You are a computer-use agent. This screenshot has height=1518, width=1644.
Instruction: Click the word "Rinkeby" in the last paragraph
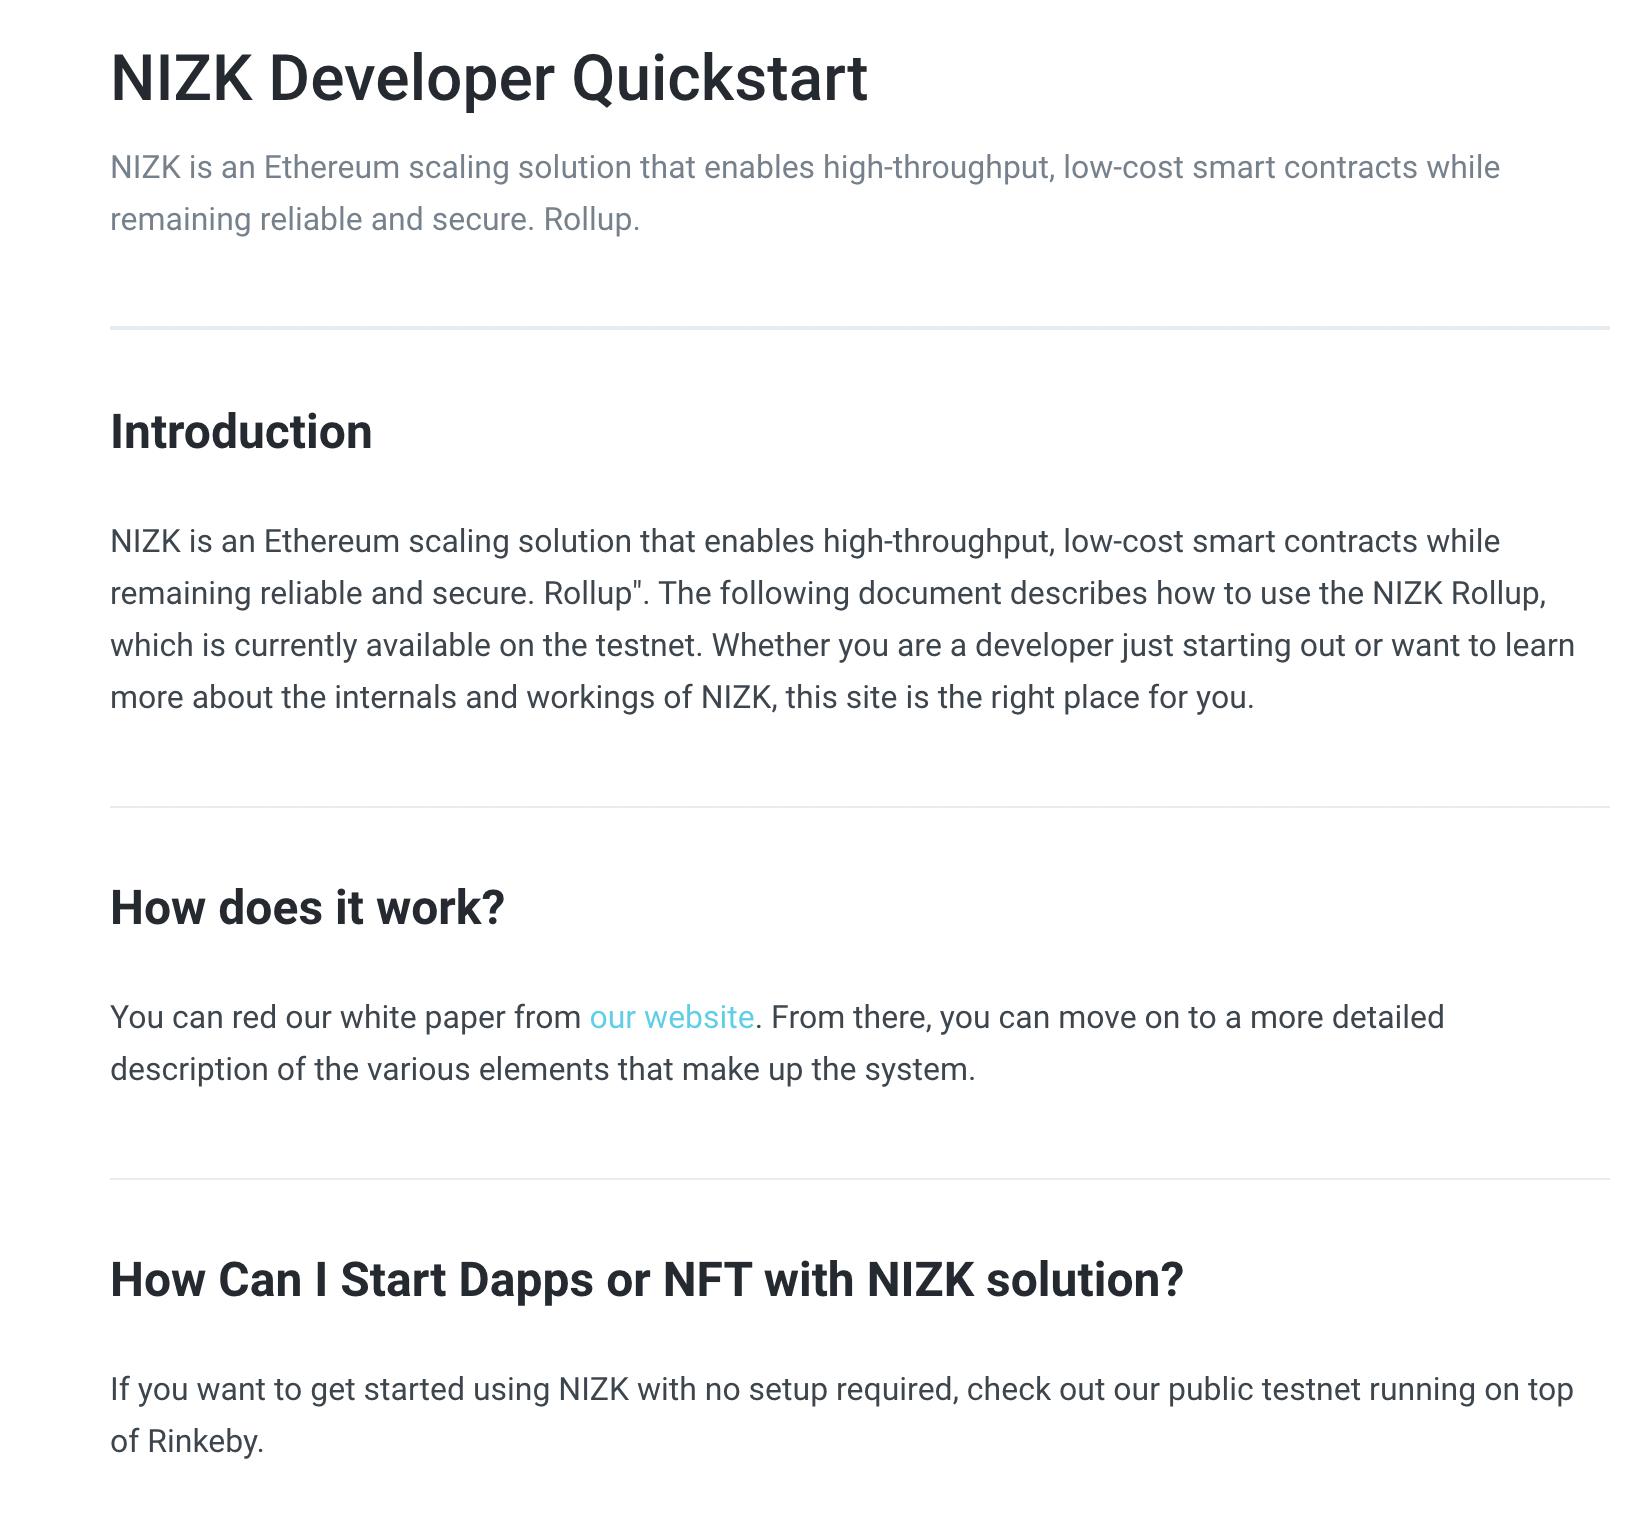point(205,1441)
